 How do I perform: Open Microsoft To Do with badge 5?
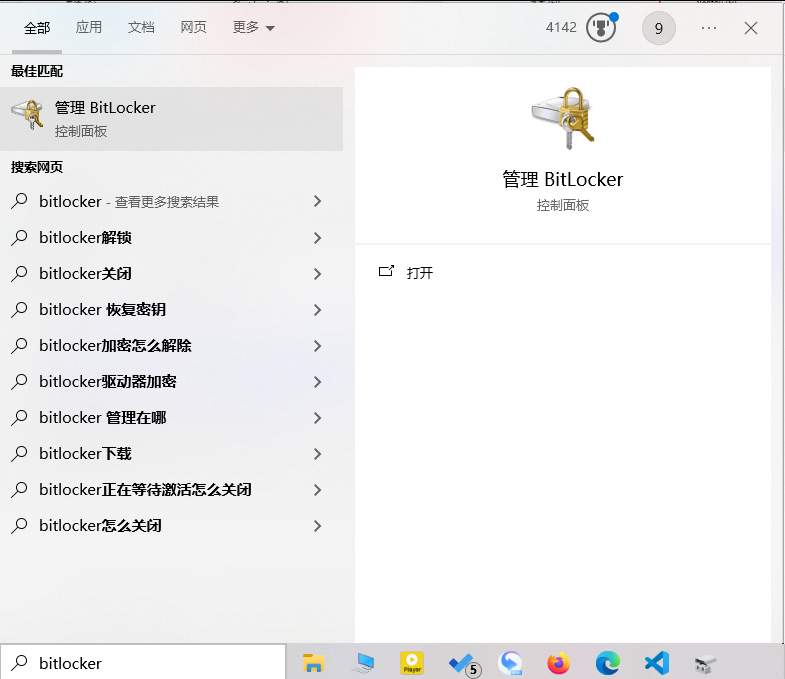click(x=464, y=664)
